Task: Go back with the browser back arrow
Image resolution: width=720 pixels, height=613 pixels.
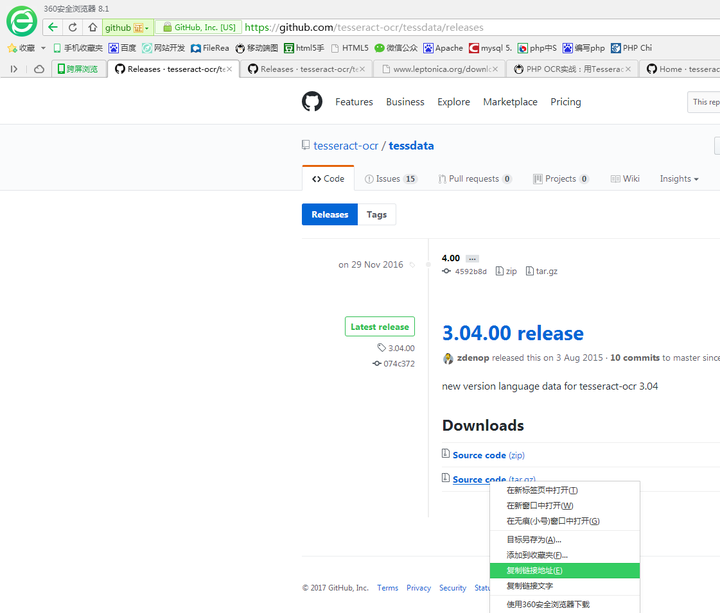Action: coord(53,27)
